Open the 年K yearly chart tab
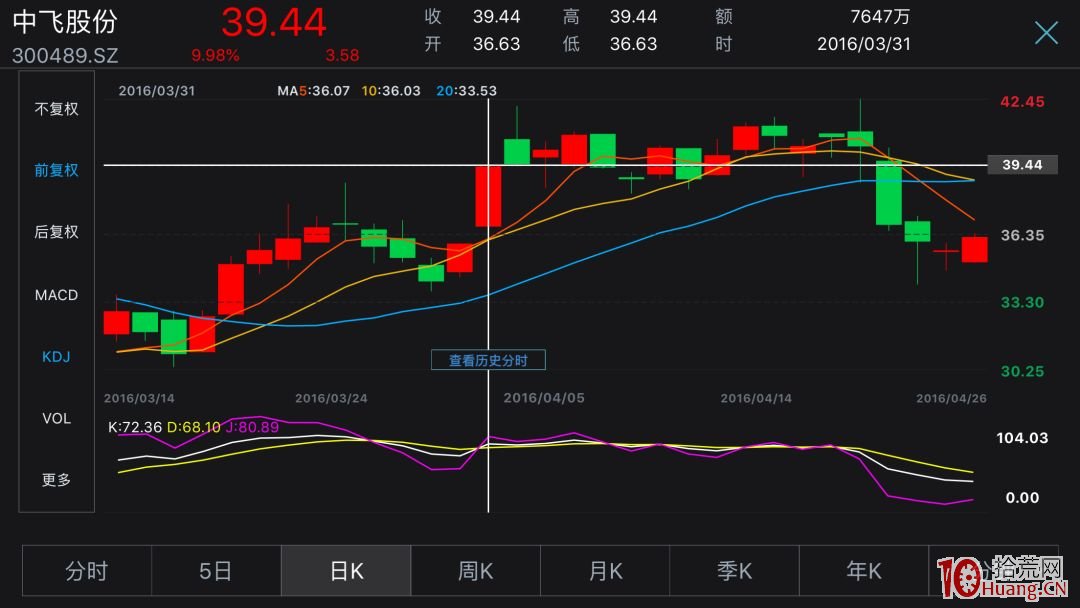The width and height of the screenshot is (1080, 608). [864, 571]
